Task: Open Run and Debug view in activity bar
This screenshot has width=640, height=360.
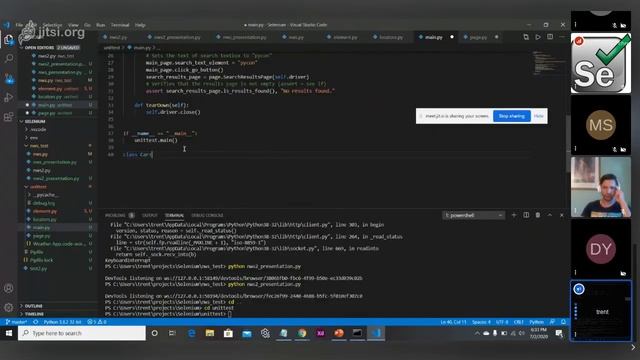Action: click(x=9, y=98)
